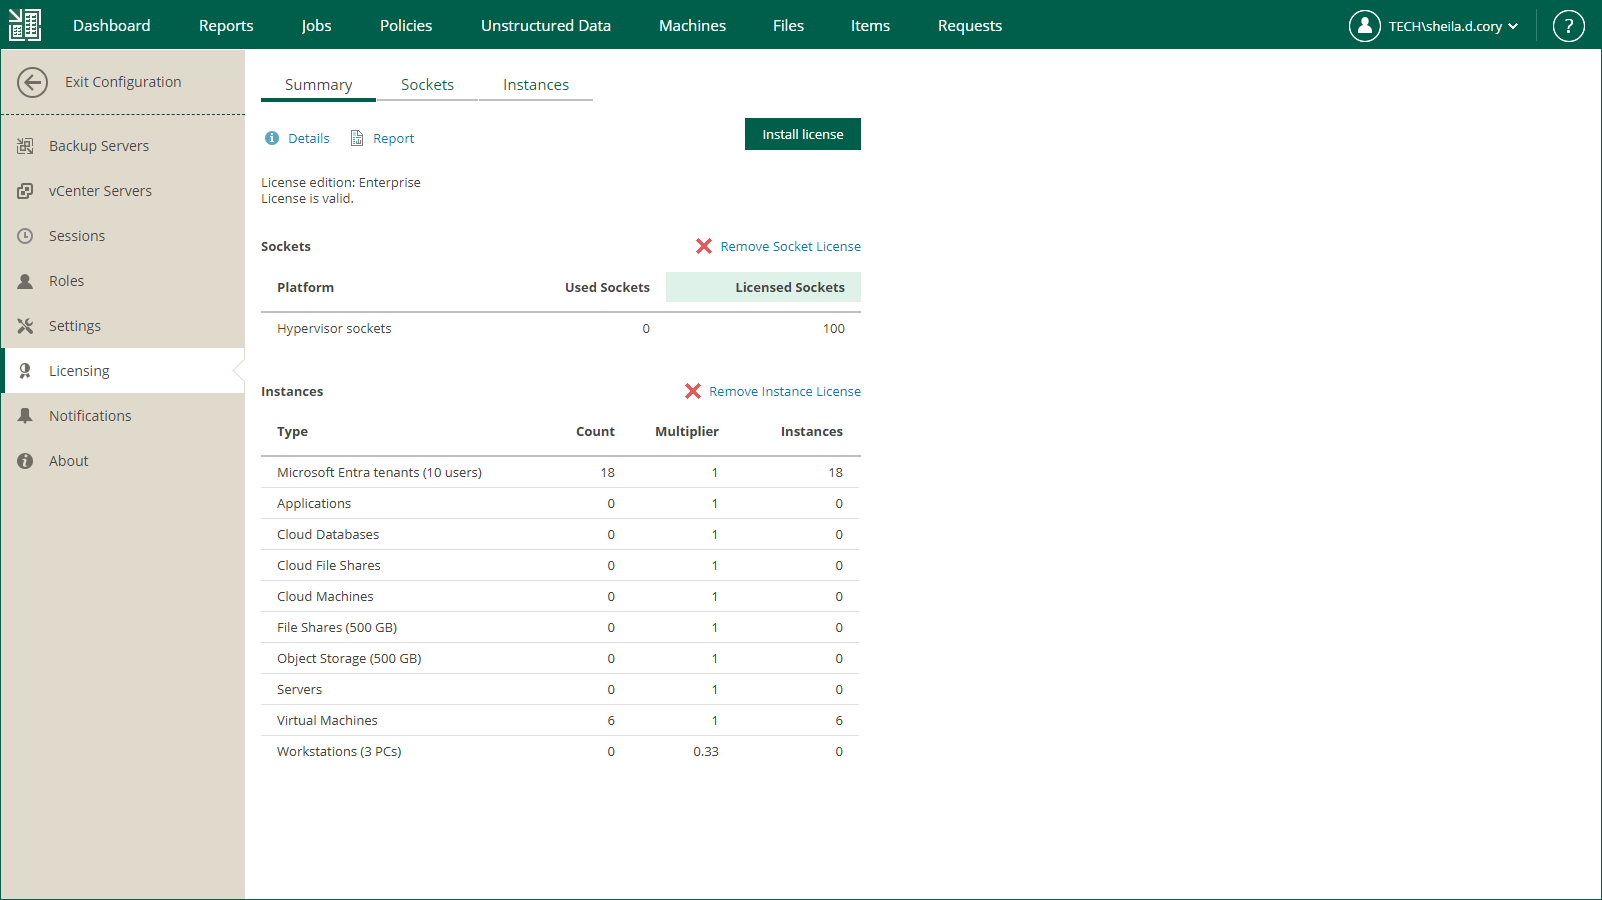Screen dimensions: 1602x900
Task: Open the Roles section in sidebar
Action: (x=66, y=281)
